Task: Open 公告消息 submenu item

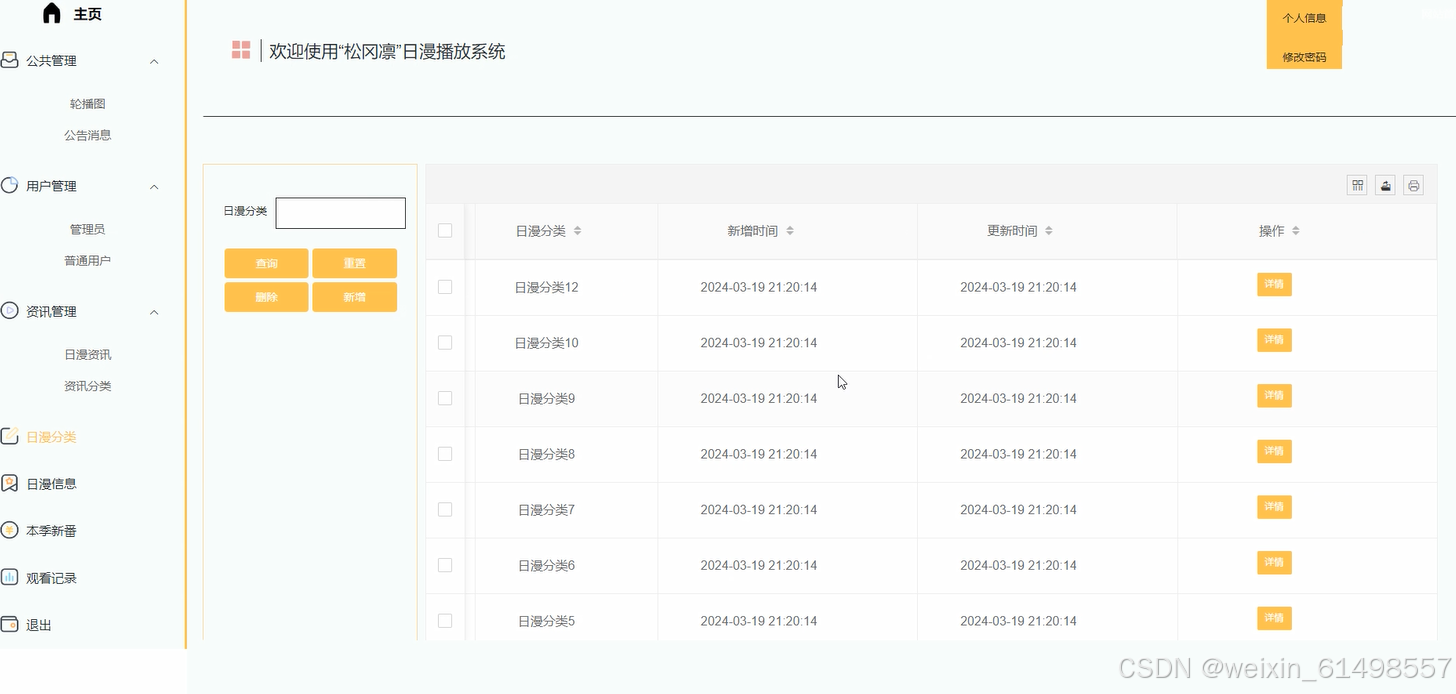Action: click(88, 135)
